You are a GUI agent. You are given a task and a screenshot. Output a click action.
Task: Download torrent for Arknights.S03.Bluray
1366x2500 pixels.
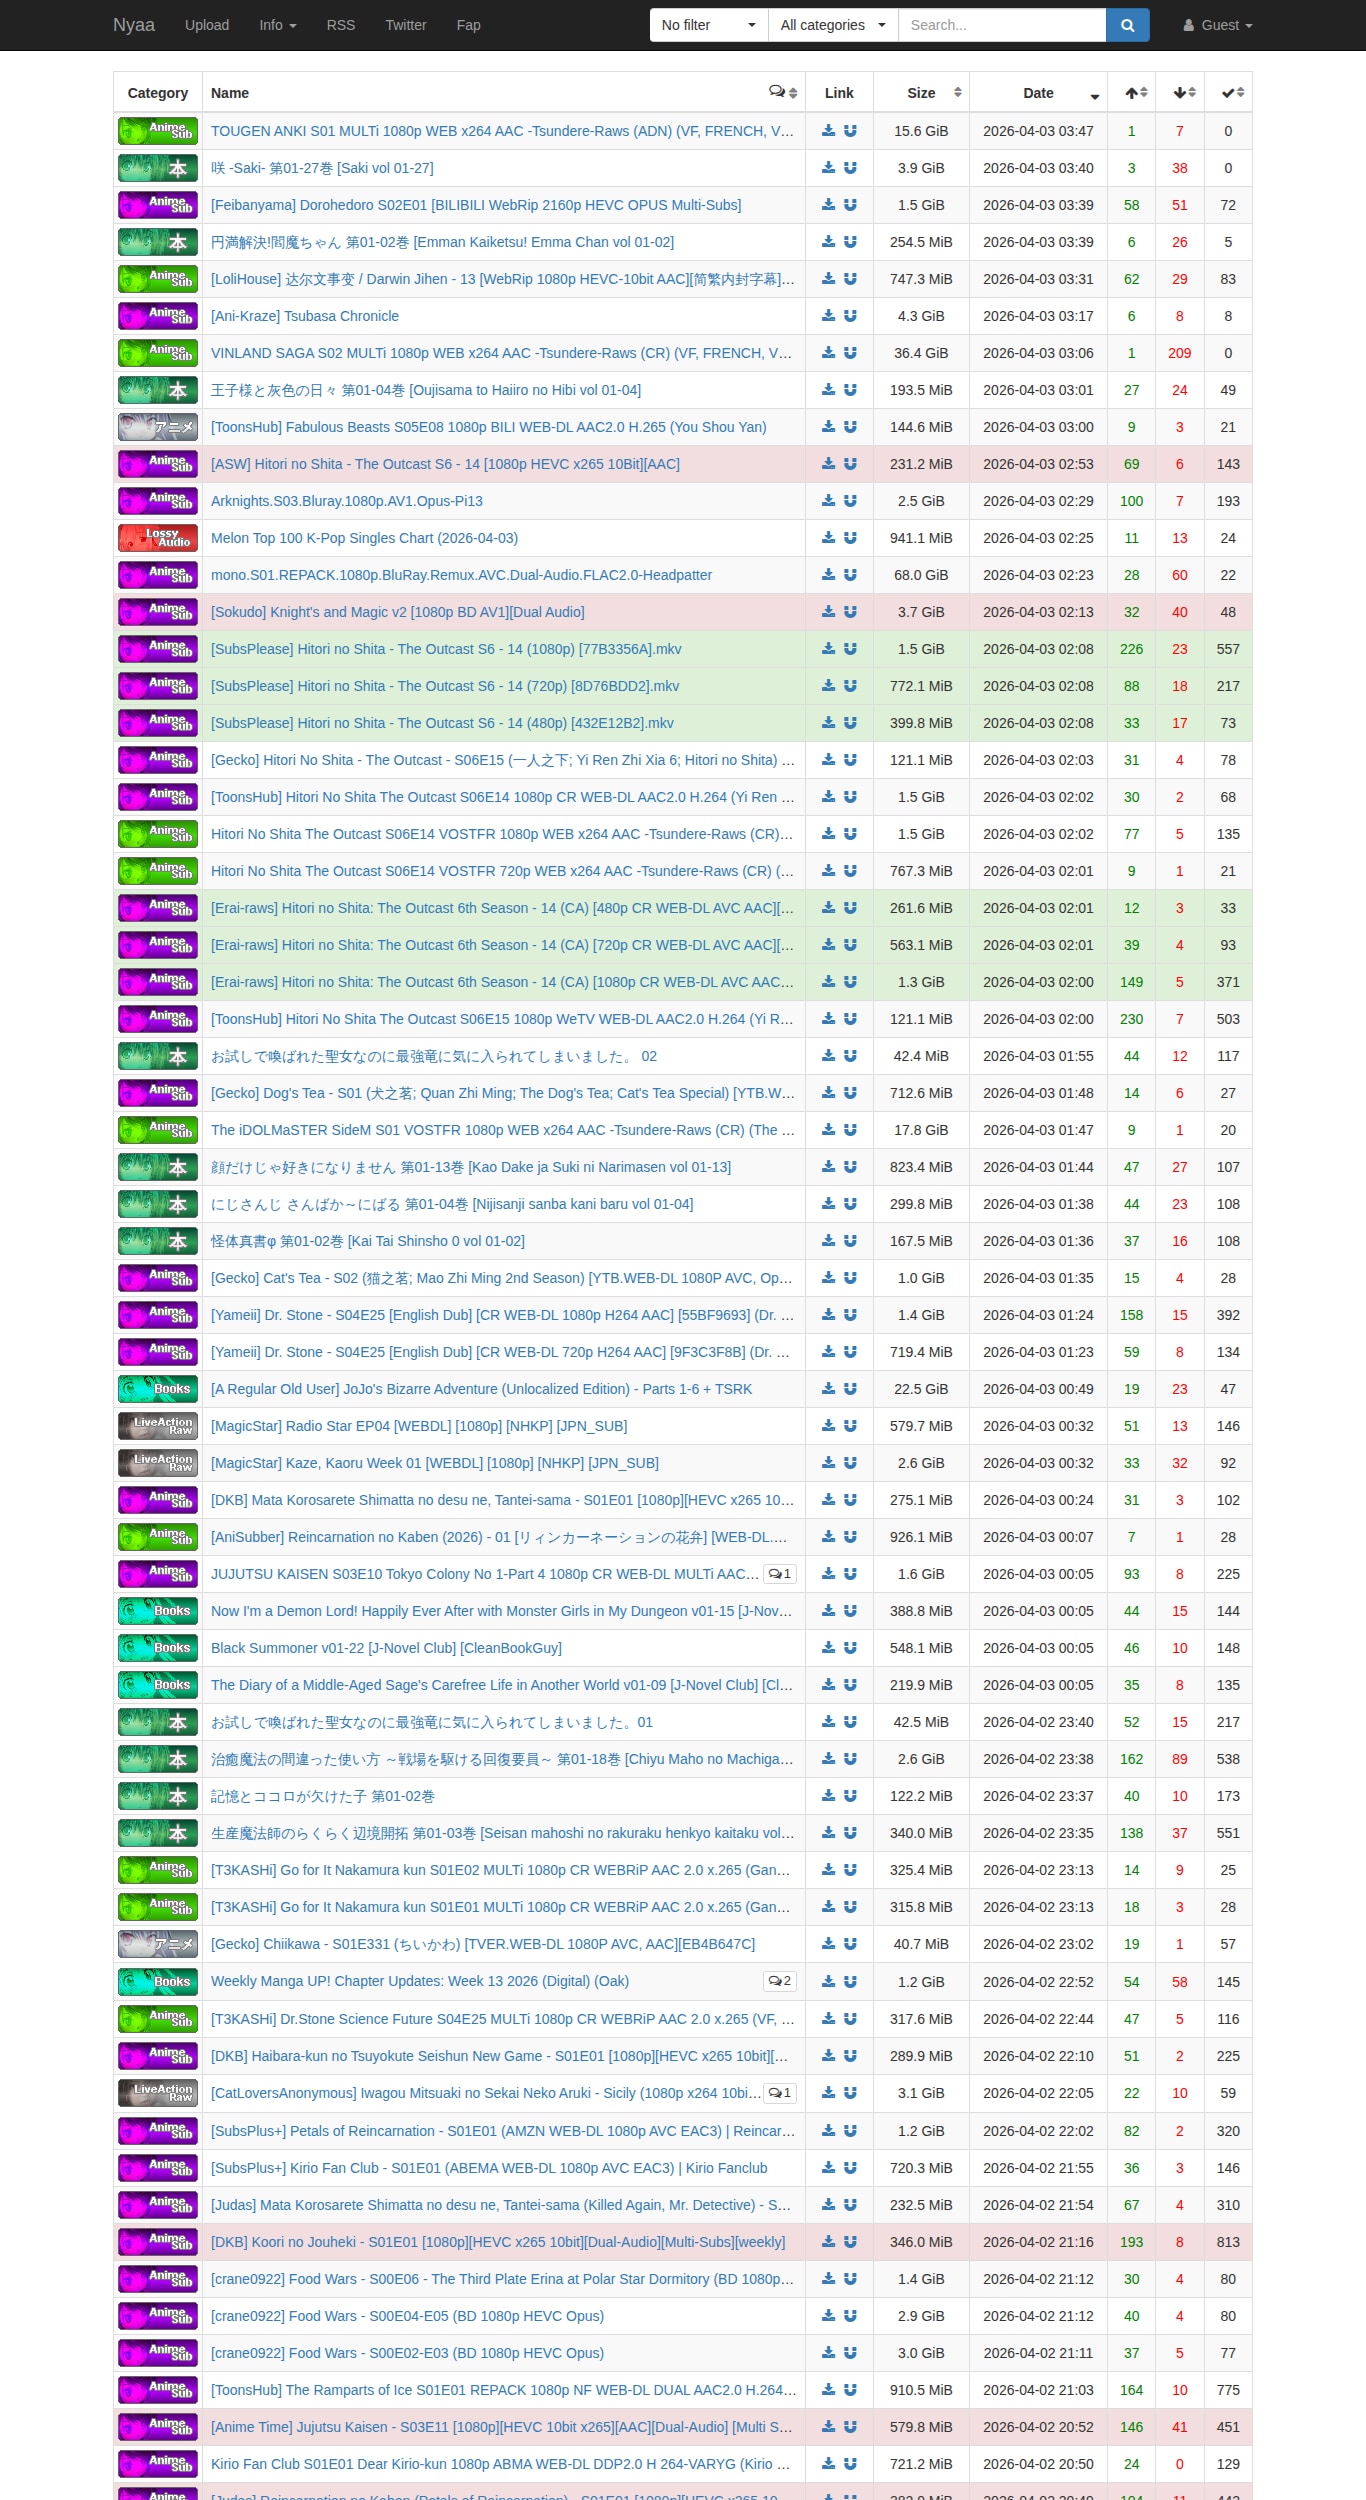(828, 501)
